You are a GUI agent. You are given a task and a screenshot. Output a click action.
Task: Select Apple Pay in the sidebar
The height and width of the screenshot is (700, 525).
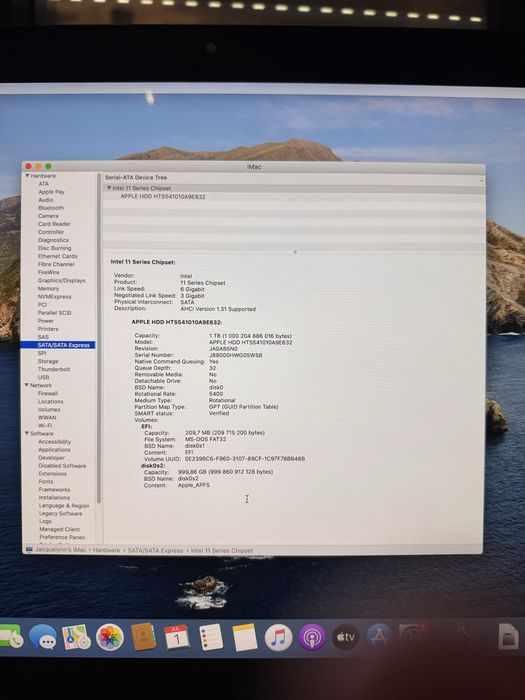[x=51, y=192]
